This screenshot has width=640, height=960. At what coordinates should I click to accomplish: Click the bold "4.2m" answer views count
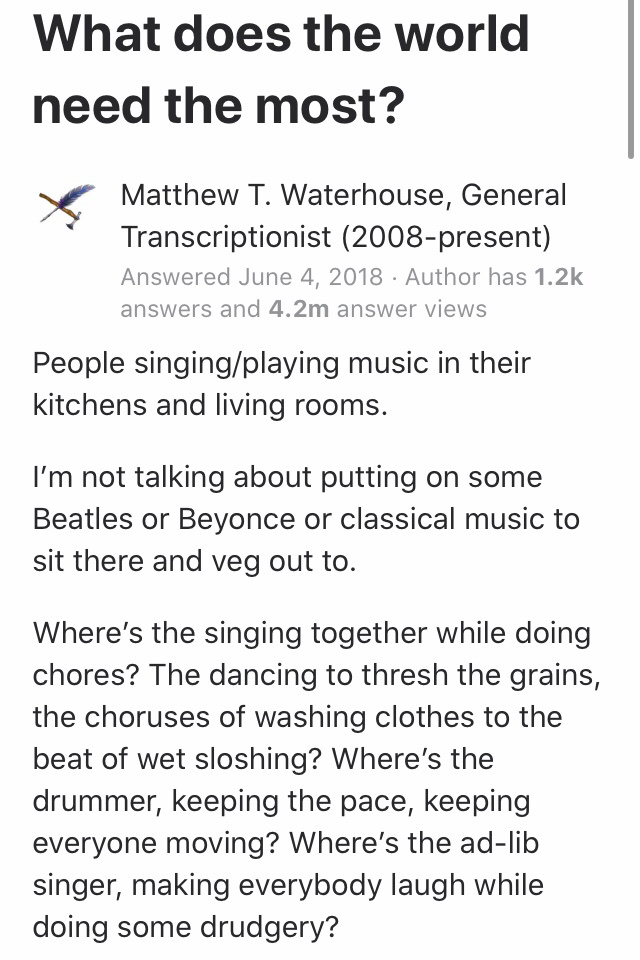[298, 309]
